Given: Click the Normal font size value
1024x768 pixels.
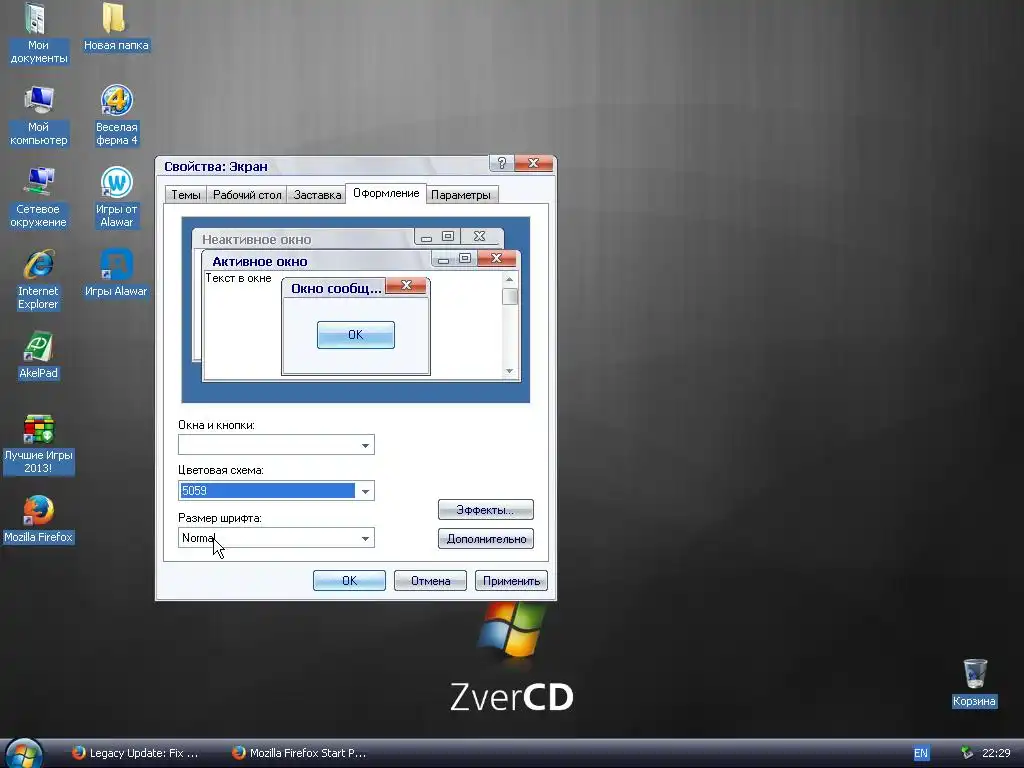Looking at the screenshot, I should [199, 538].
